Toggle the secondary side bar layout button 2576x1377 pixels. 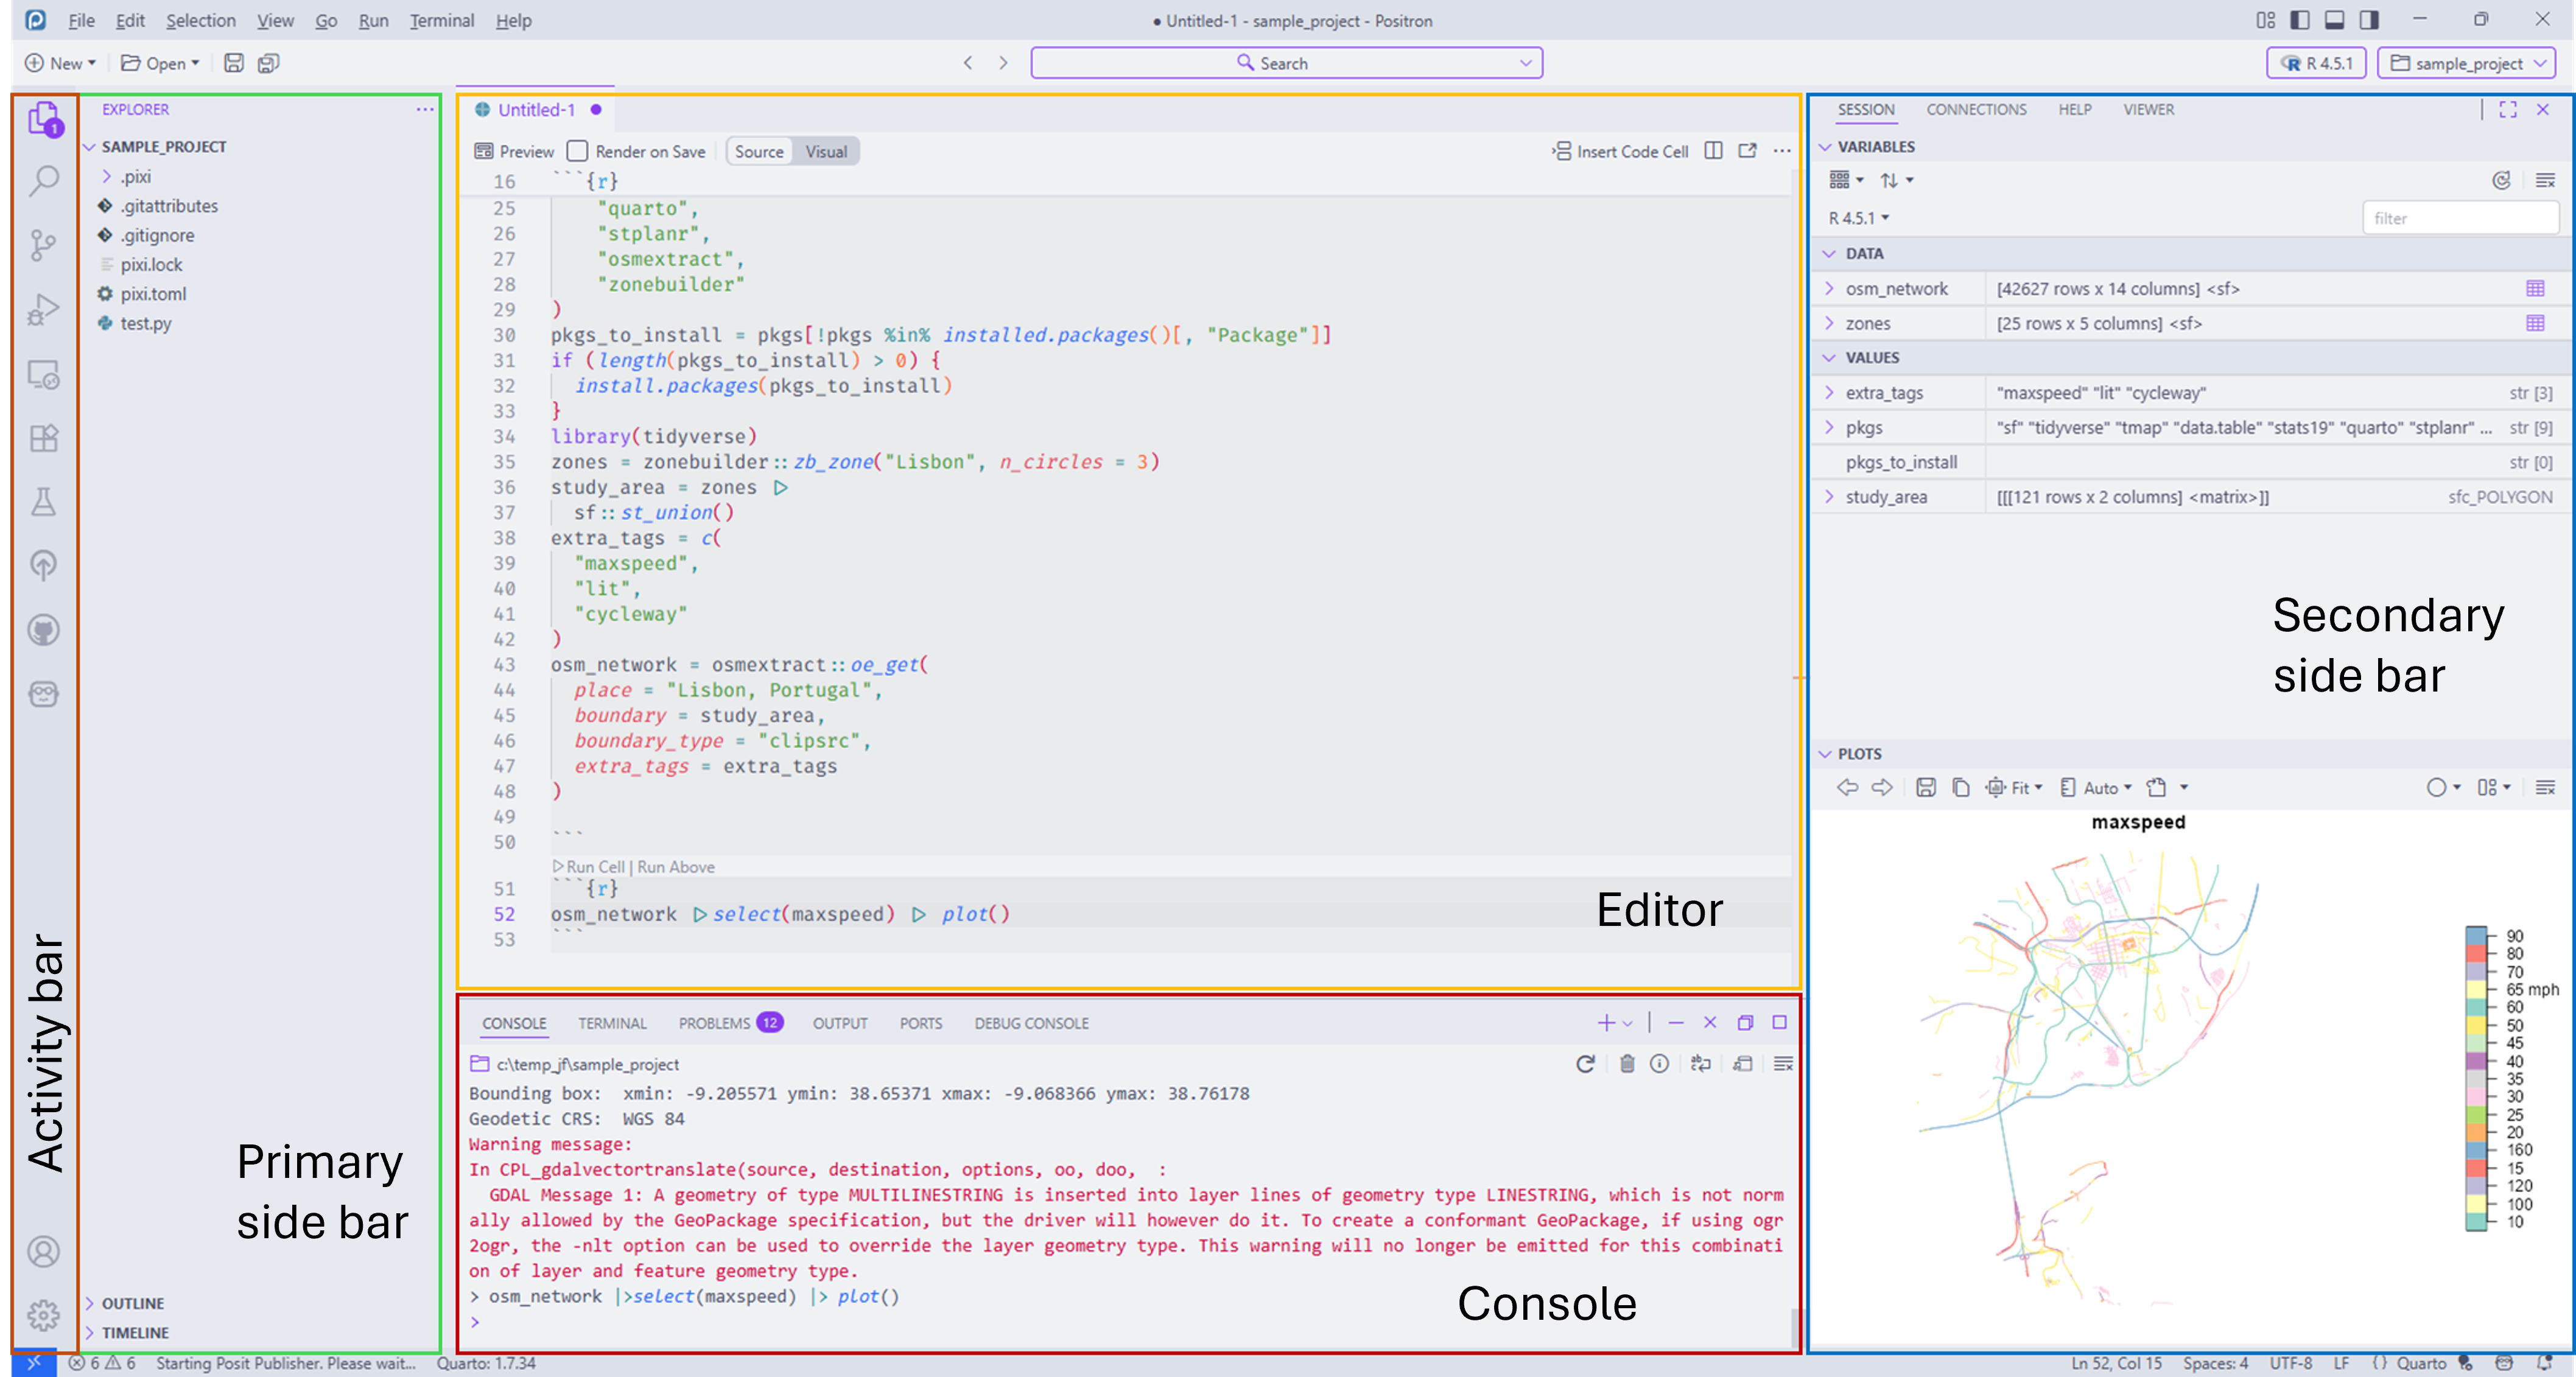[2370, 20]
